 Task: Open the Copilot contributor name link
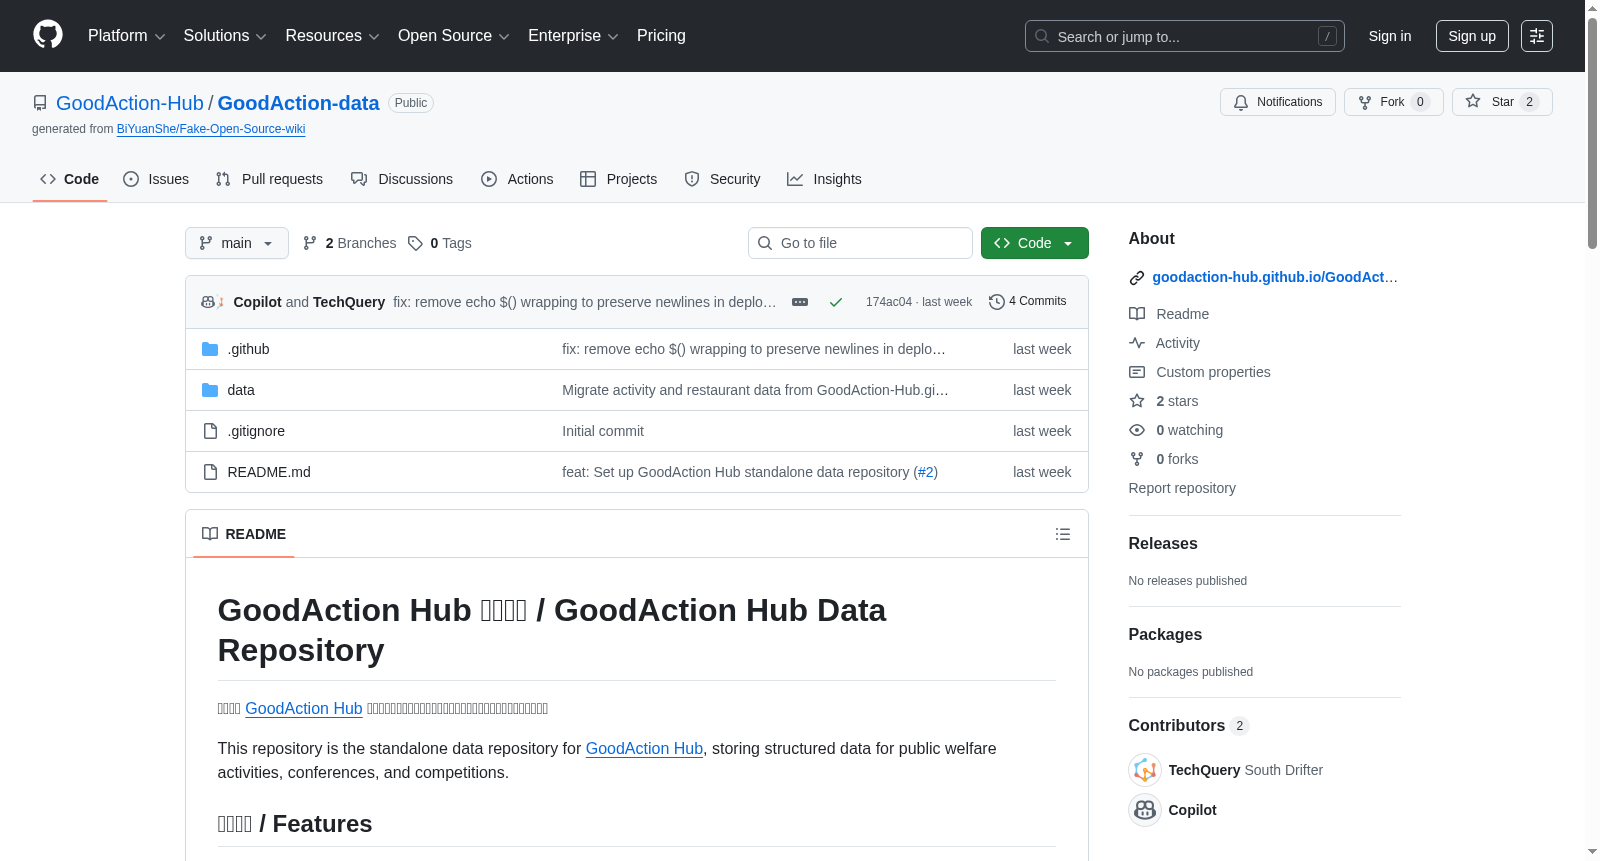(1193, 810)
